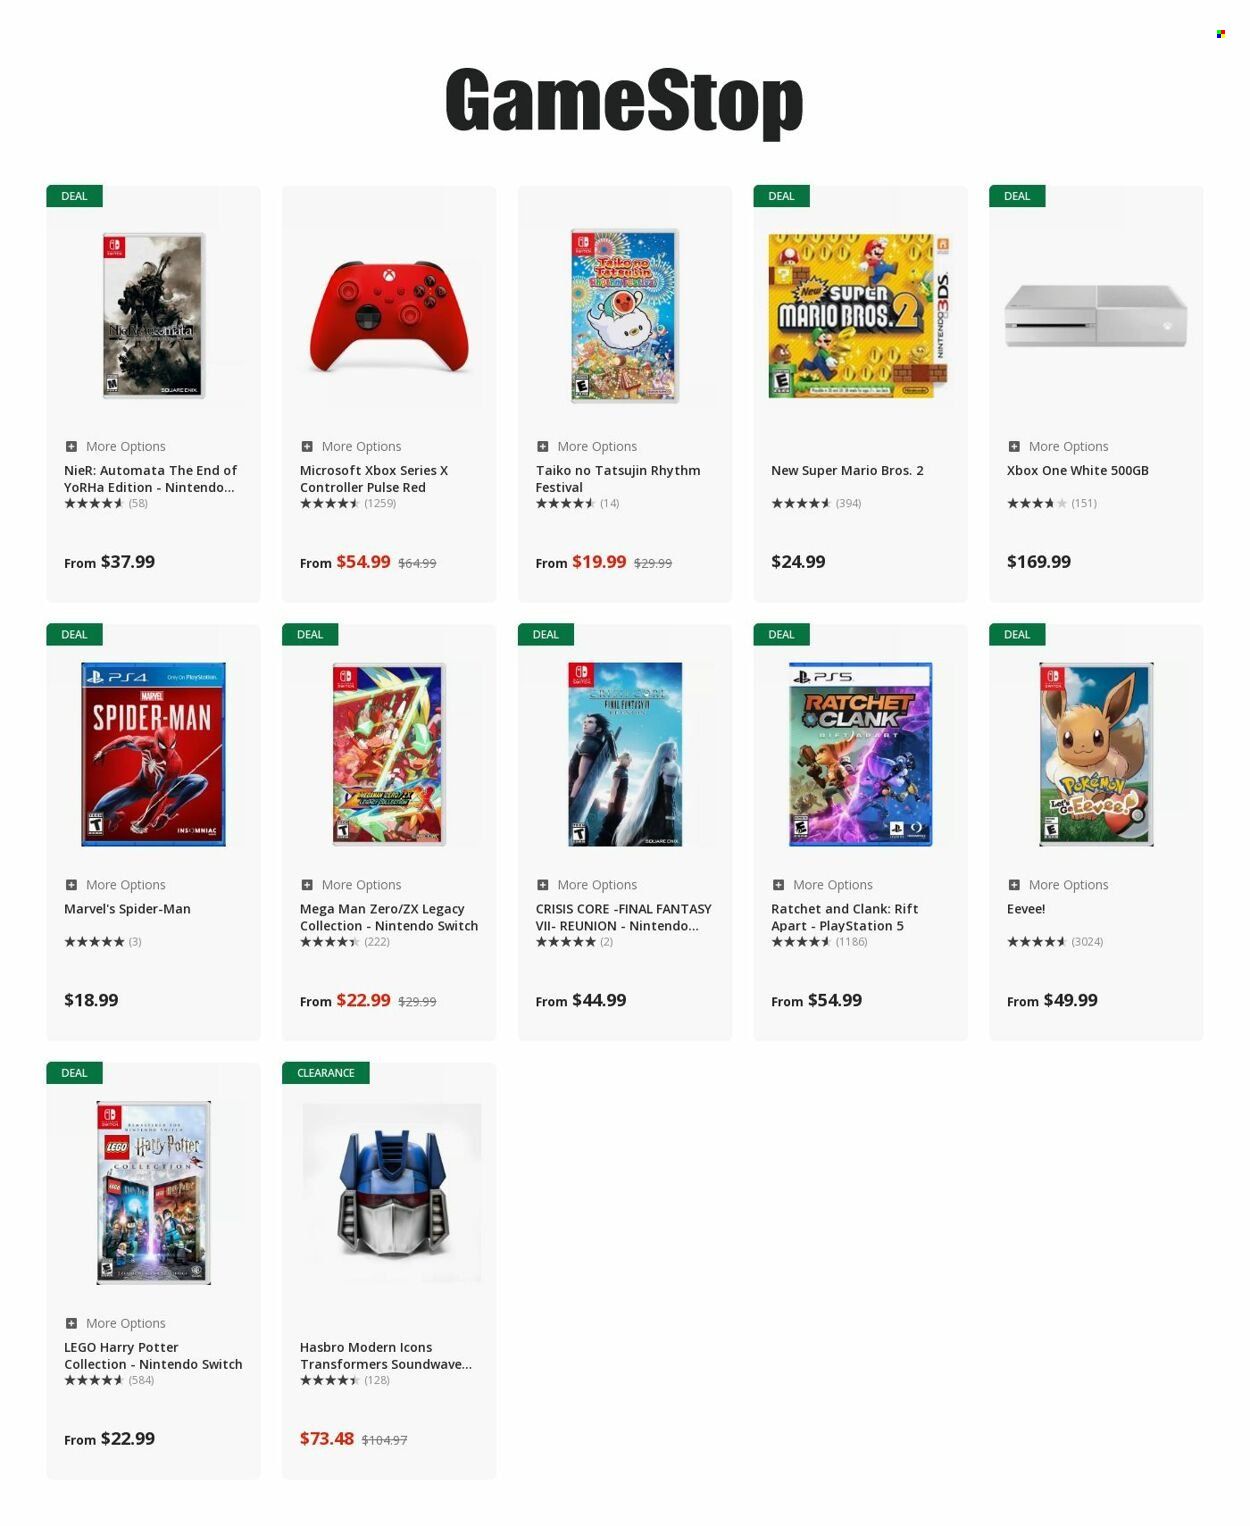The image size is (1250, 1526).
Task: Expand More Options for CRISIS CORE Final Fantasy
Action: pyautogui.click(x=542, y=885)
